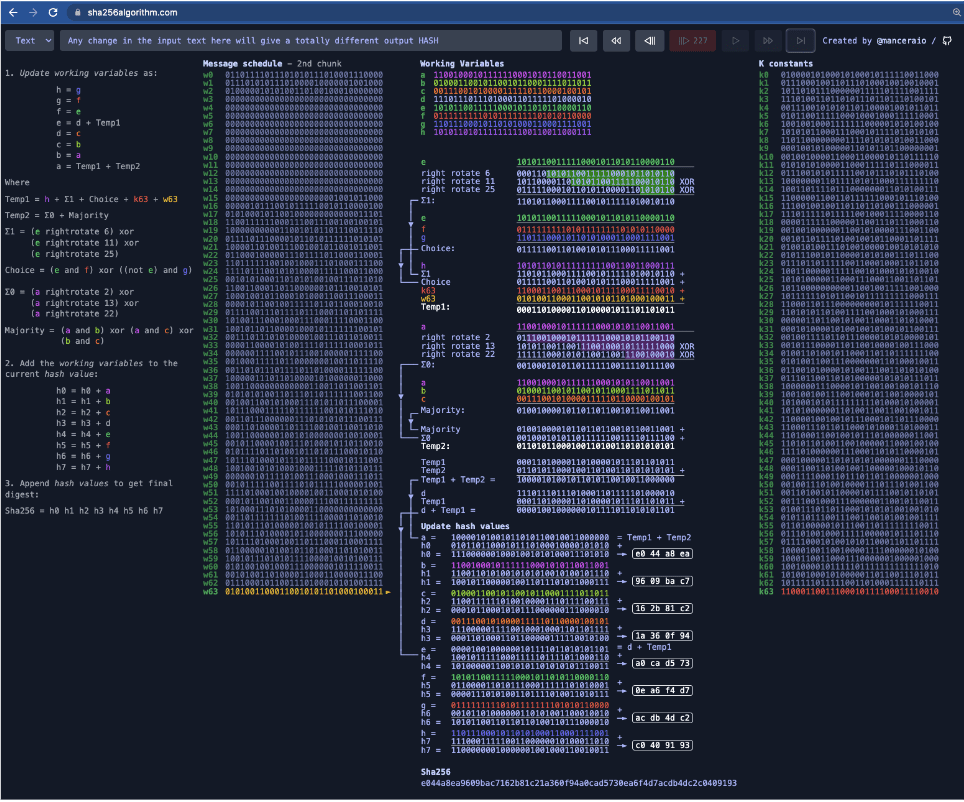Open the Text input-type dropdown
The image size is (964, 802).
point(30,41)
